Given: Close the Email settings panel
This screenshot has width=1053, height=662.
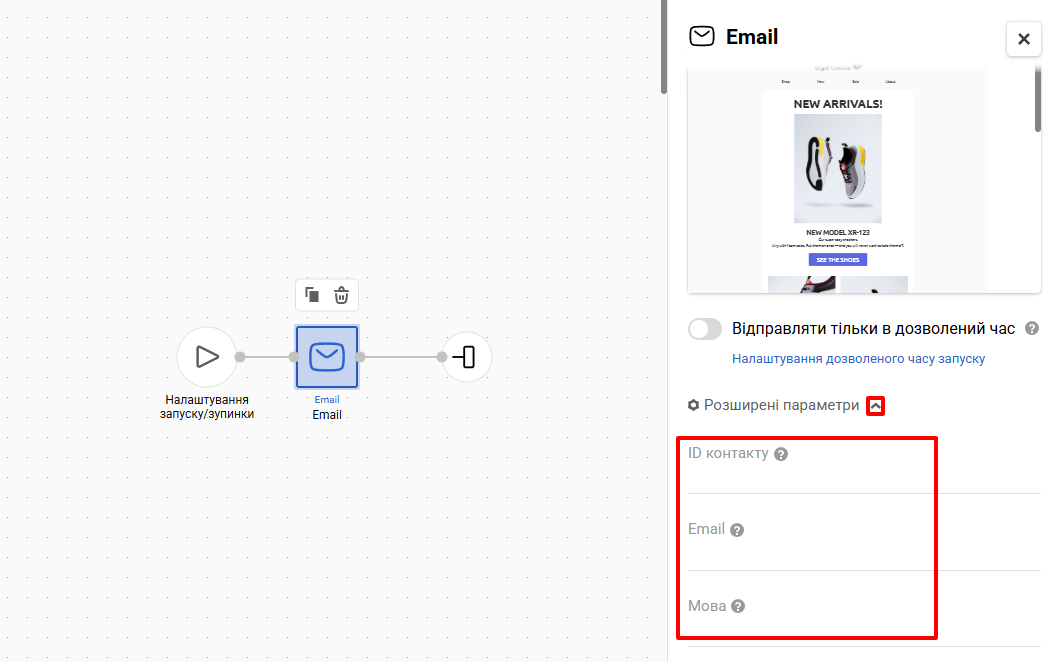Looking at the screenshot, I should click(x=1023, y=39).
